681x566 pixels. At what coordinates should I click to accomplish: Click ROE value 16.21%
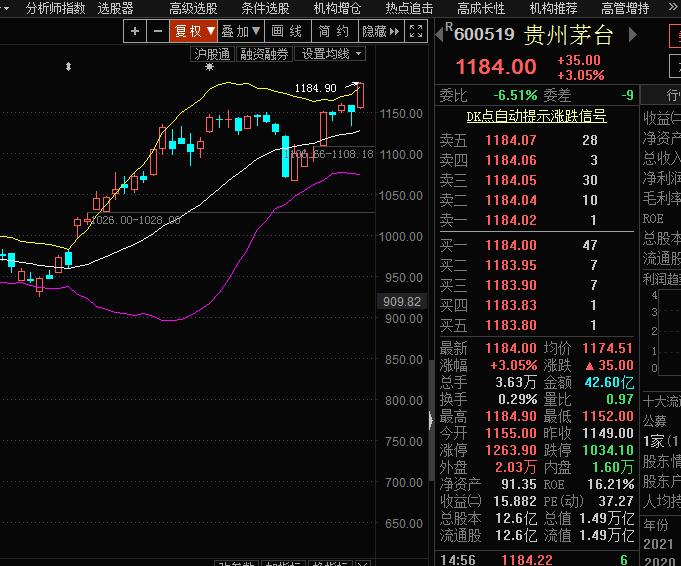tap(611, 484)
